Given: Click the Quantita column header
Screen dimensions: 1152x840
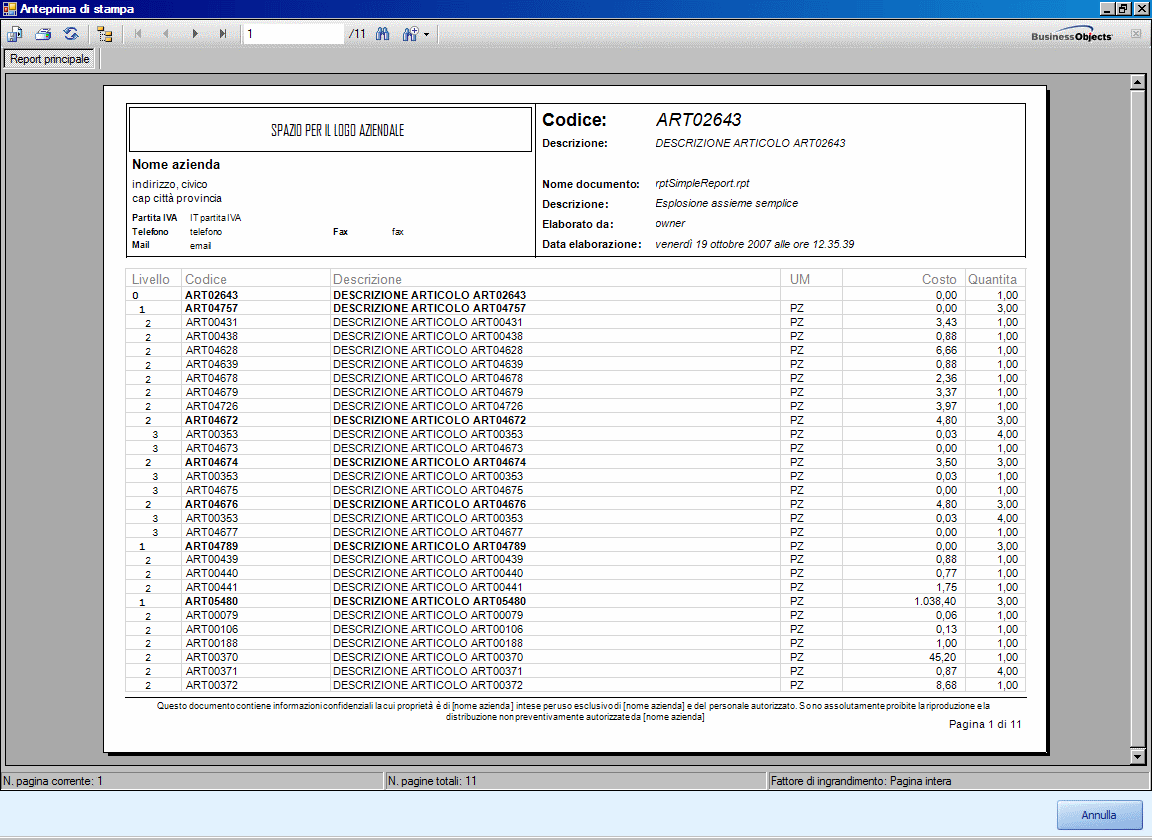Looking at the screenshot, I should tap(992, 279).
